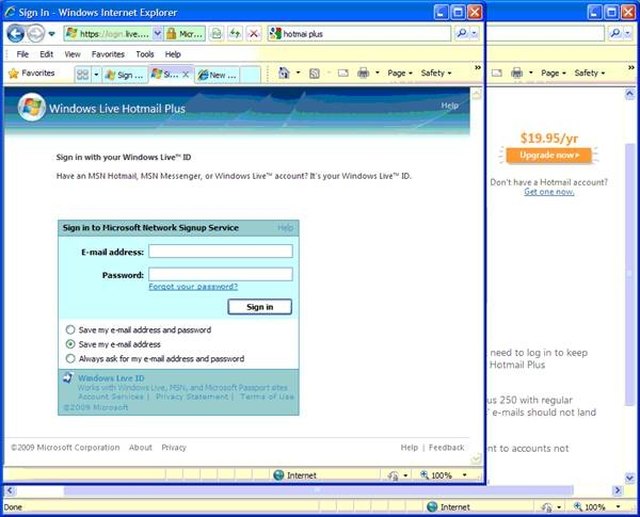Click Read Mail envelope icon in front window
This screenshot has width=640, height=517.
(343, 73)
